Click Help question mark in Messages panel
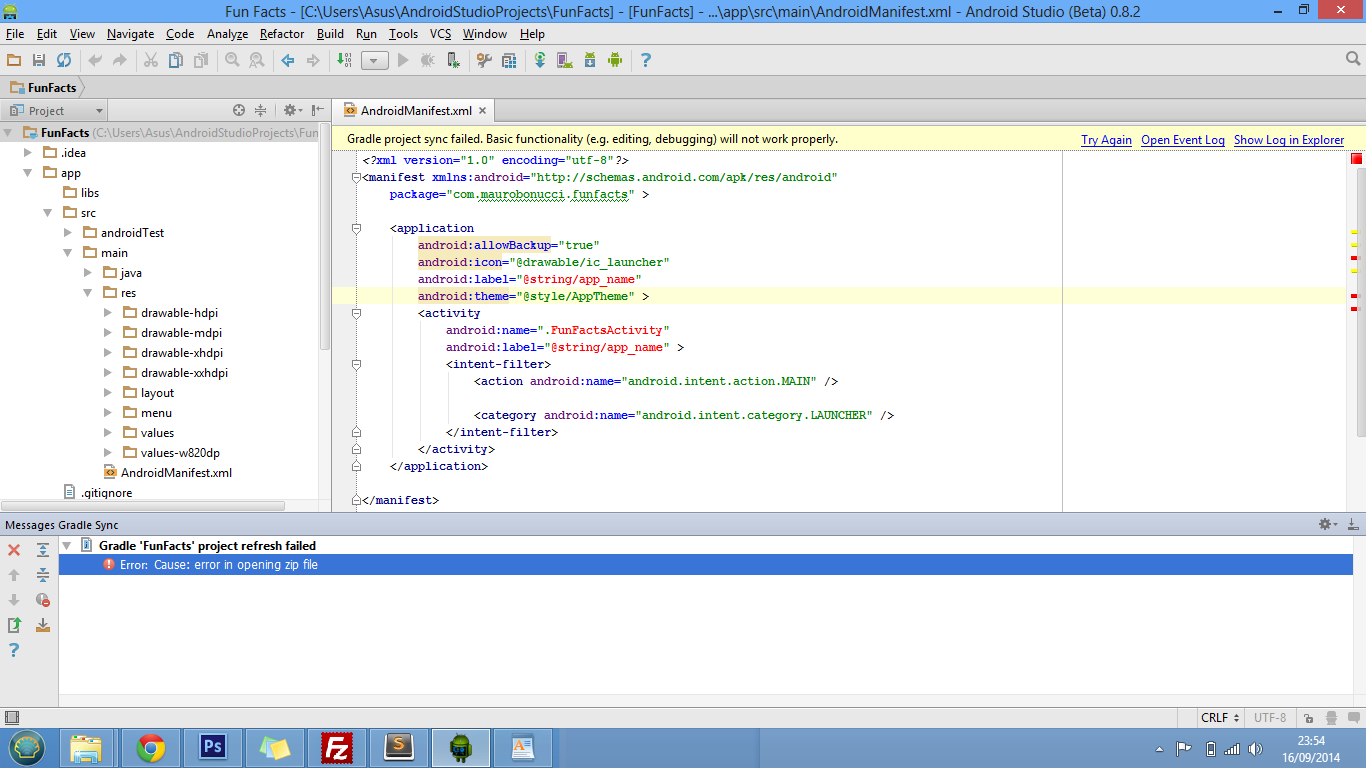 coord(14,650)
